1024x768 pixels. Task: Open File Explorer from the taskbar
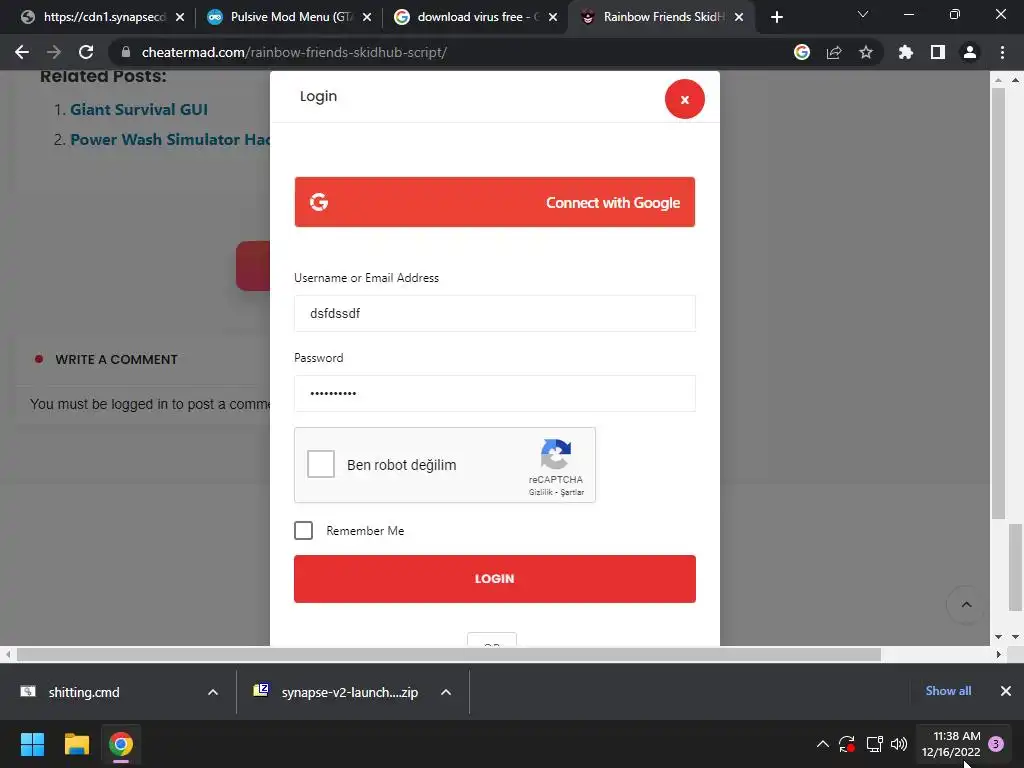point(76,744)
